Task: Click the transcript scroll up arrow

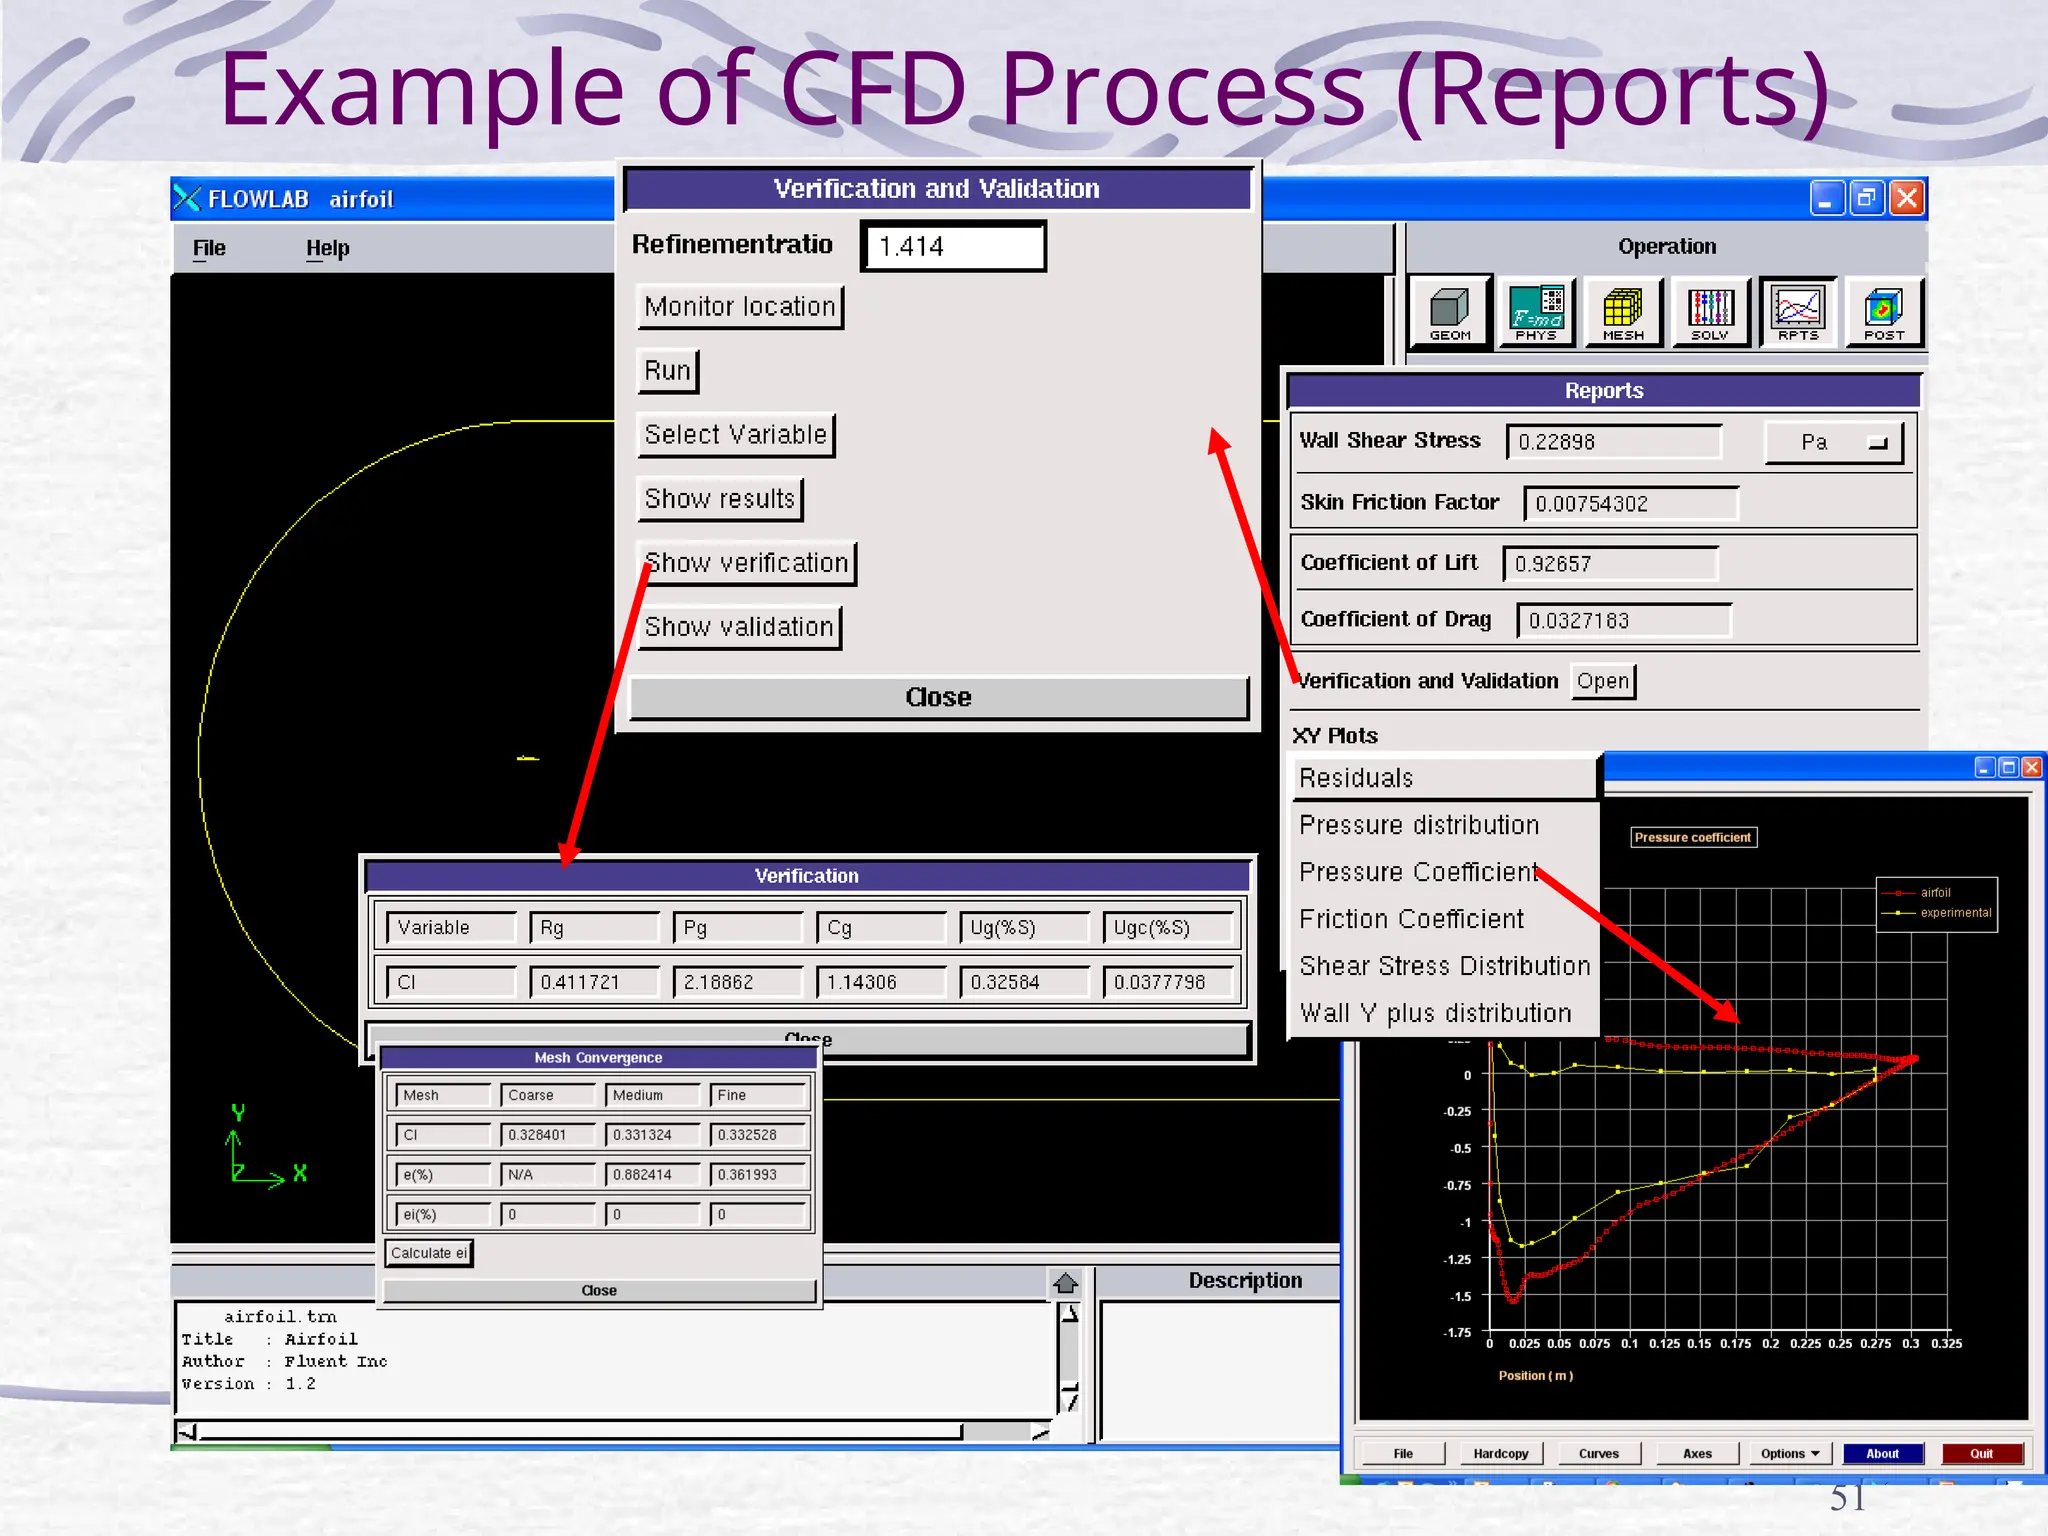Action: 1069,1314
